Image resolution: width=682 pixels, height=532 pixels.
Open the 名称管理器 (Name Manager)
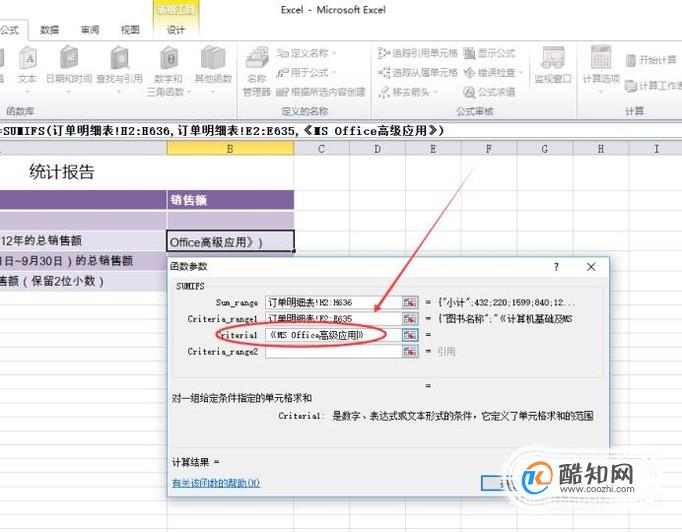[x=257, y=72]
